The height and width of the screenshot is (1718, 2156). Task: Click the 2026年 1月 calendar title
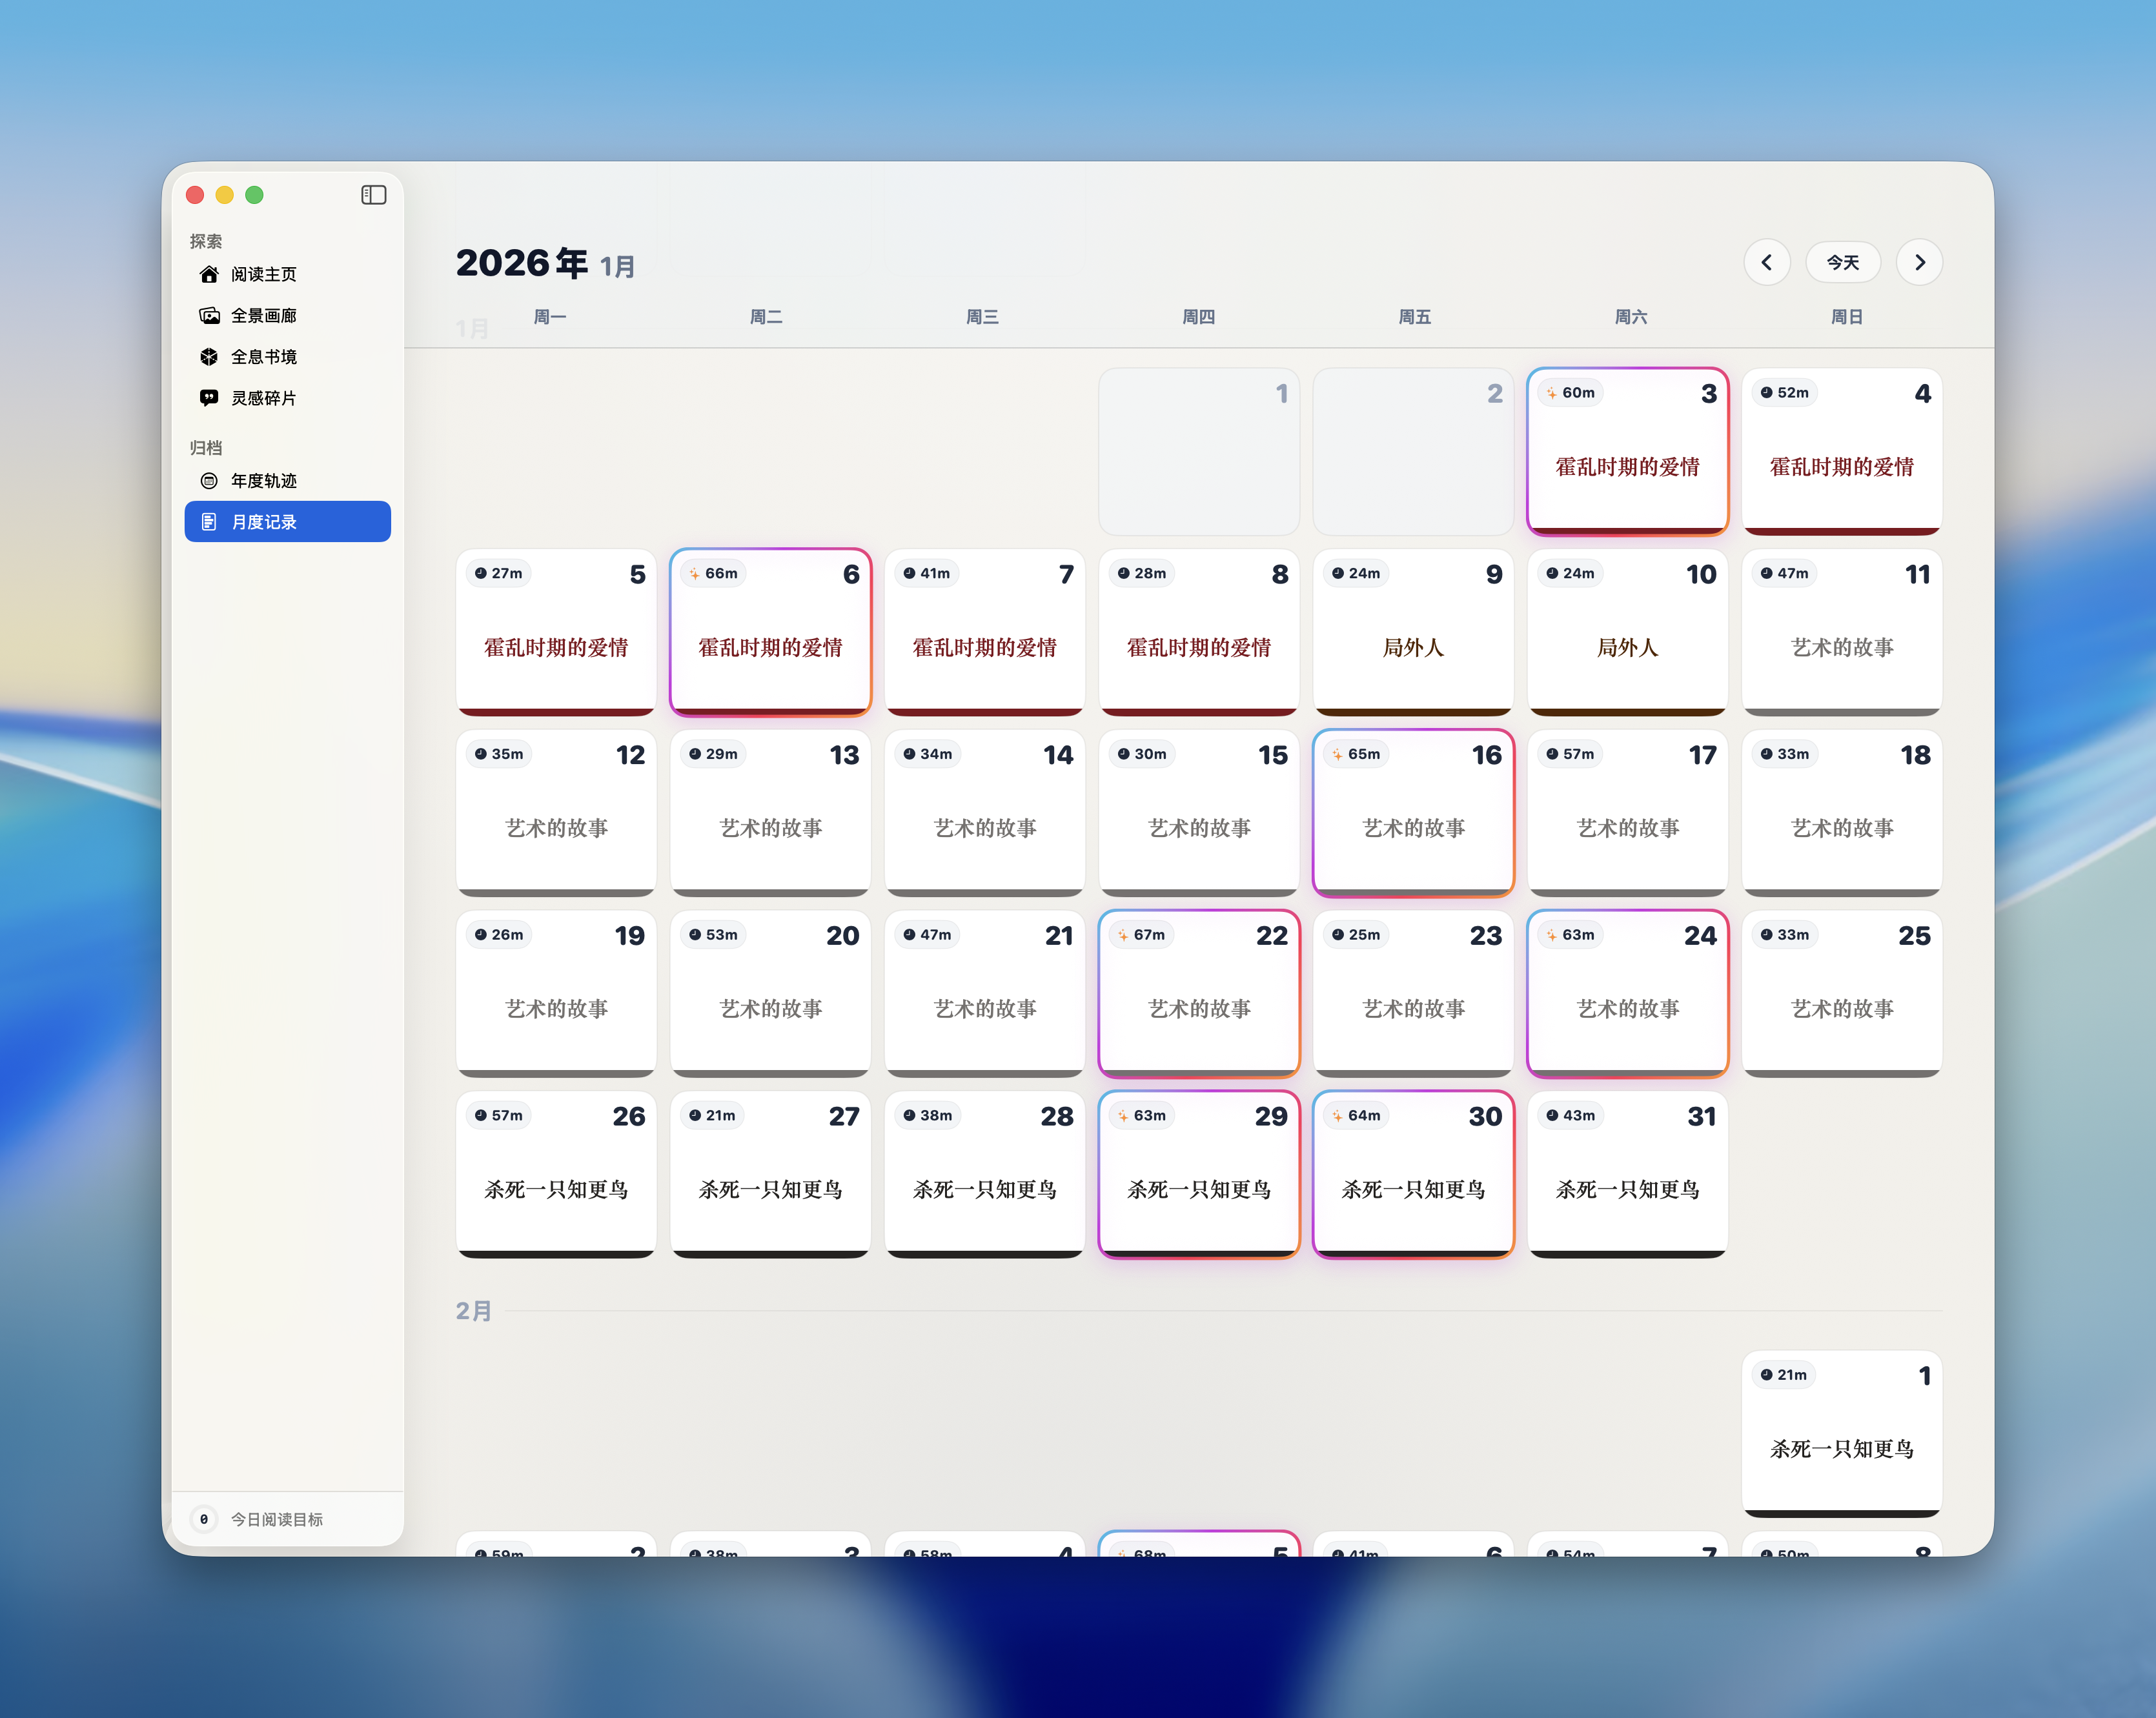[x=545, y=263]
